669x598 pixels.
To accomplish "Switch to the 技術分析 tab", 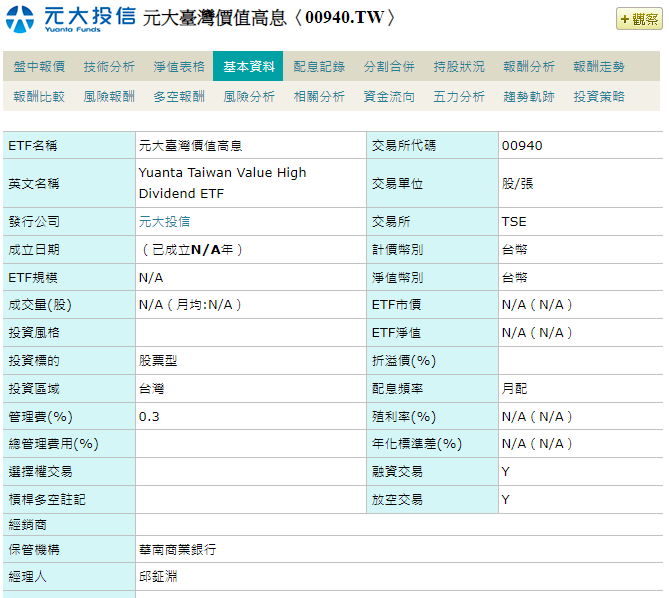I will pos(109,67).
